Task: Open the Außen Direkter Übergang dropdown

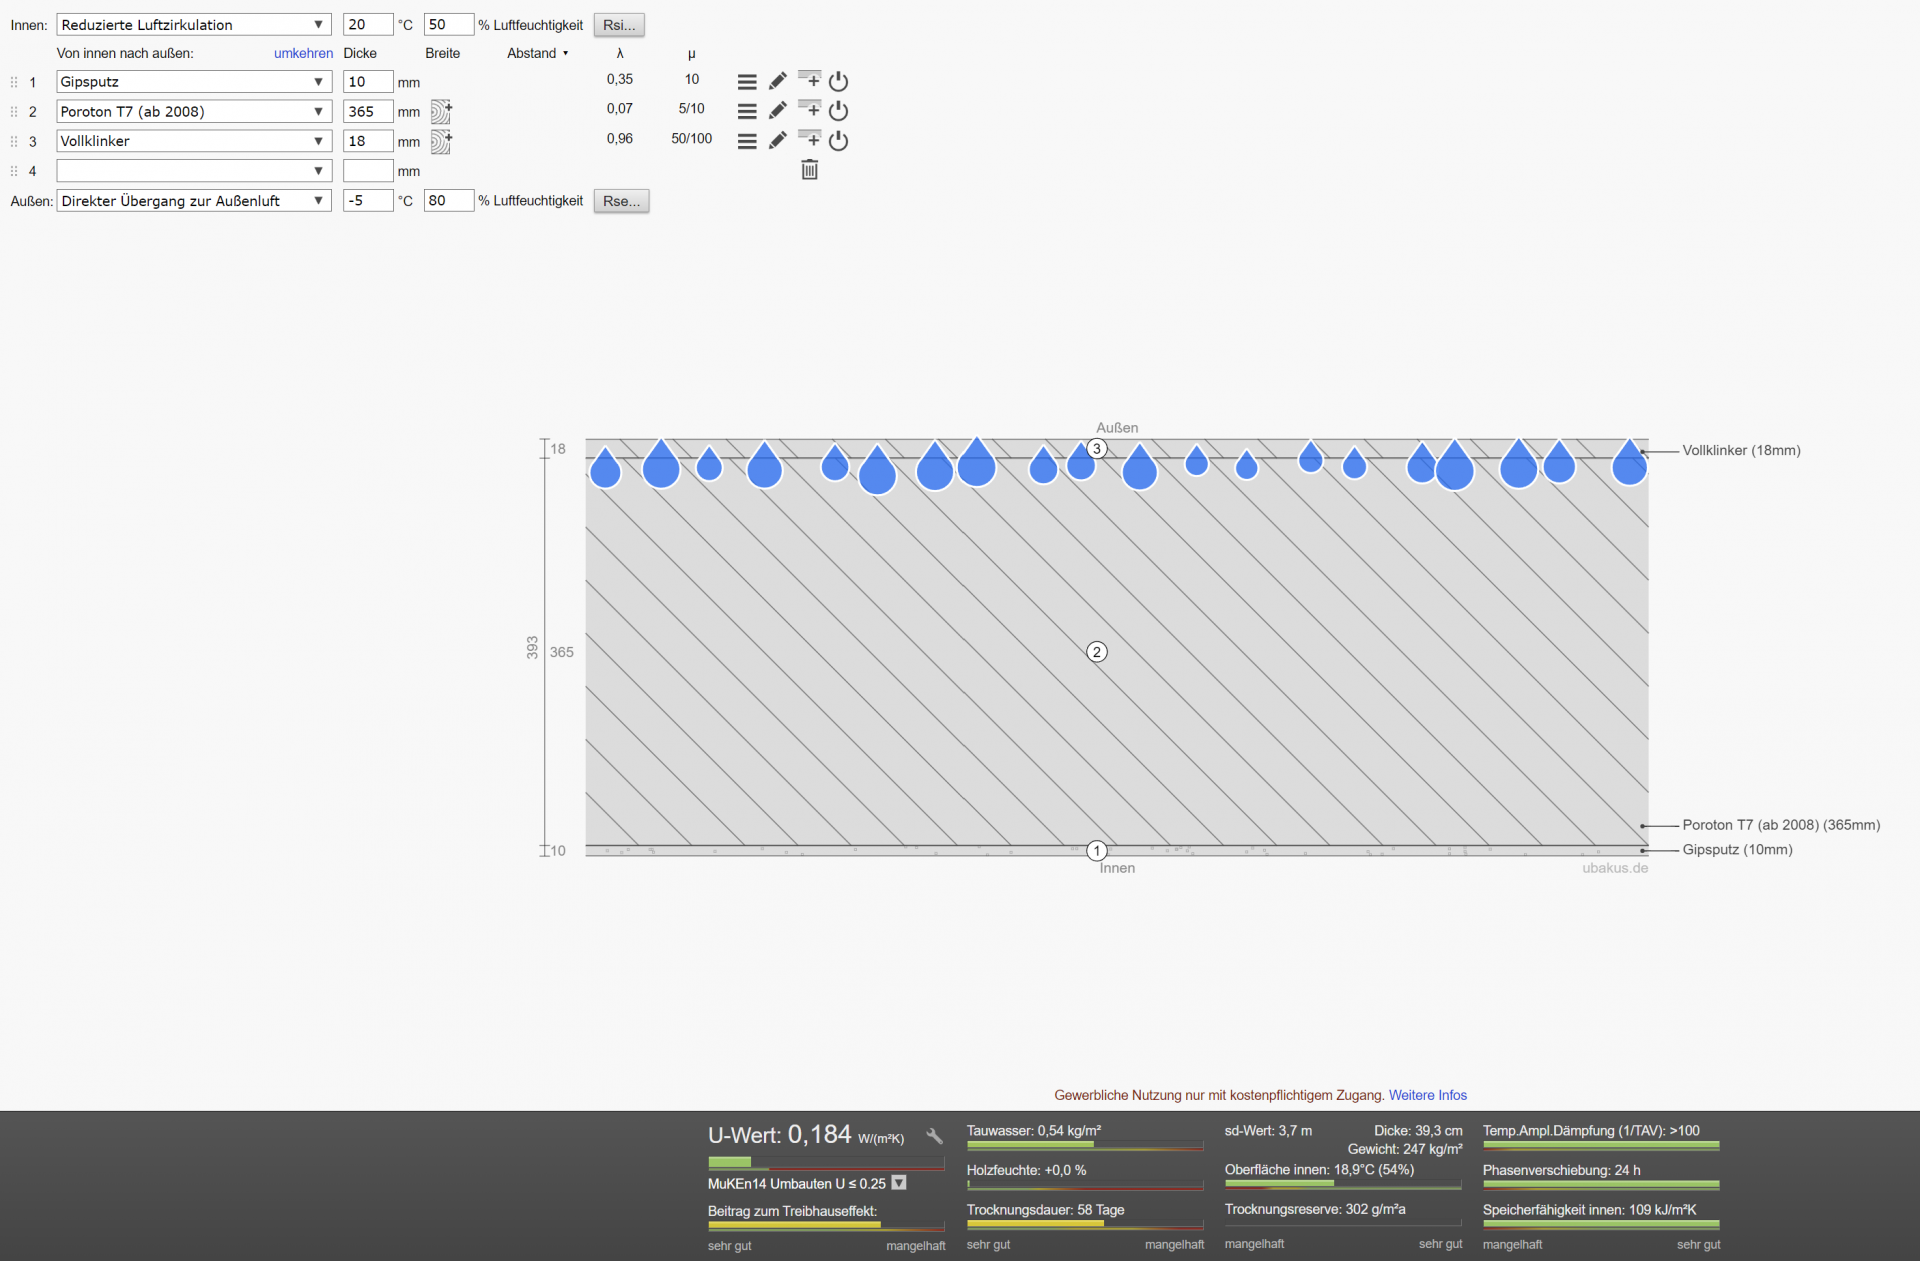Action: pyautogui.click(x=193, y=201)
